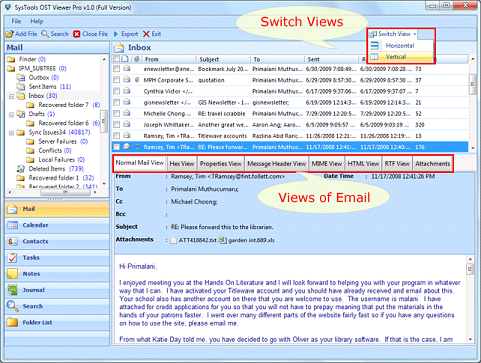Select the Normal Mail View tab
This screenshot has width=481, height=363.
pos(139,163)
